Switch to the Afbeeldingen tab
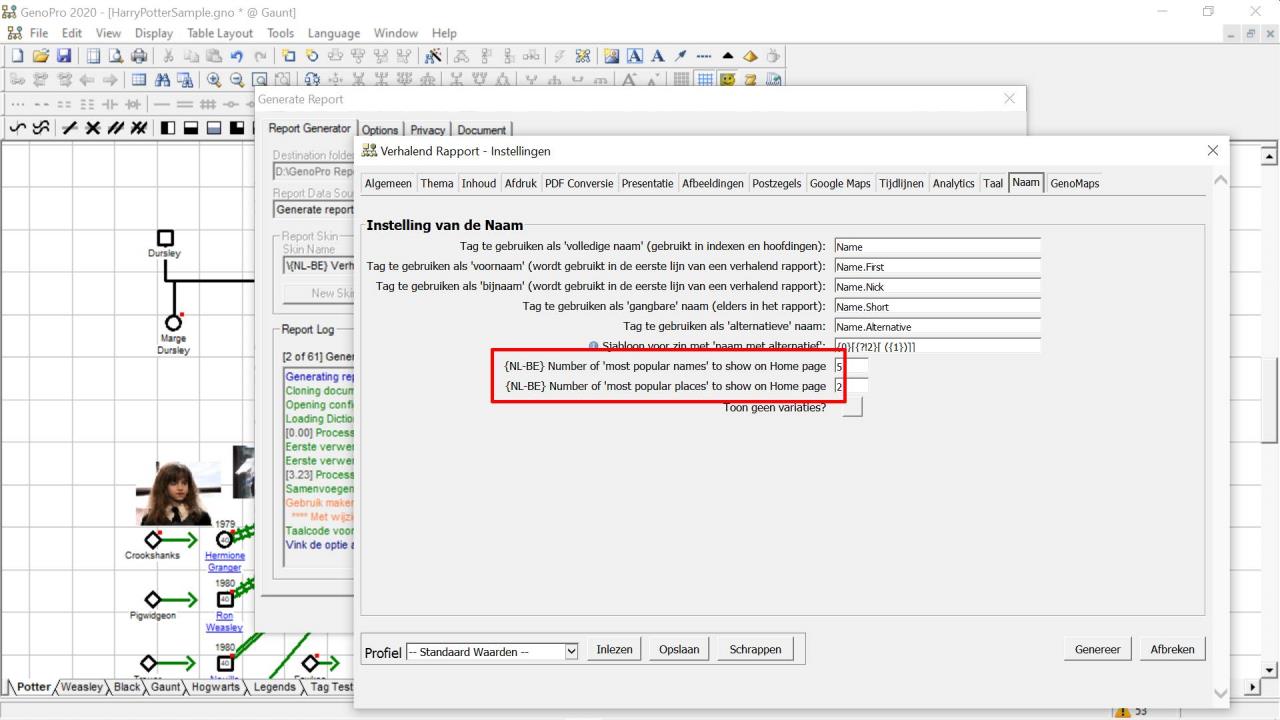The width and height of the screenshot is (1280, 720). pos(713,183)
